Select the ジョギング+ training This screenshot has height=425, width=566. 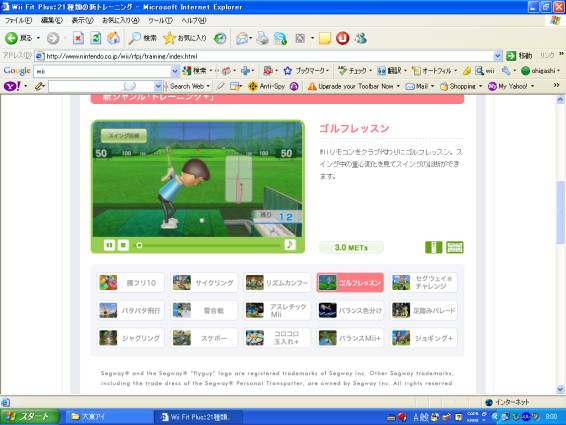pos(423,338)
